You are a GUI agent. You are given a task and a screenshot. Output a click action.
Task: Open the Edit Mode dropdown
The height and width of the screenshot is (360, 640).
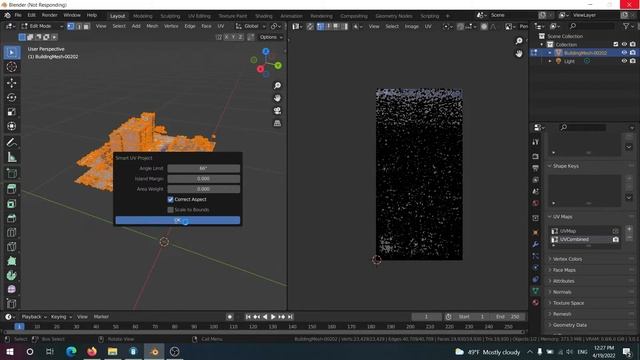[43, 26]
